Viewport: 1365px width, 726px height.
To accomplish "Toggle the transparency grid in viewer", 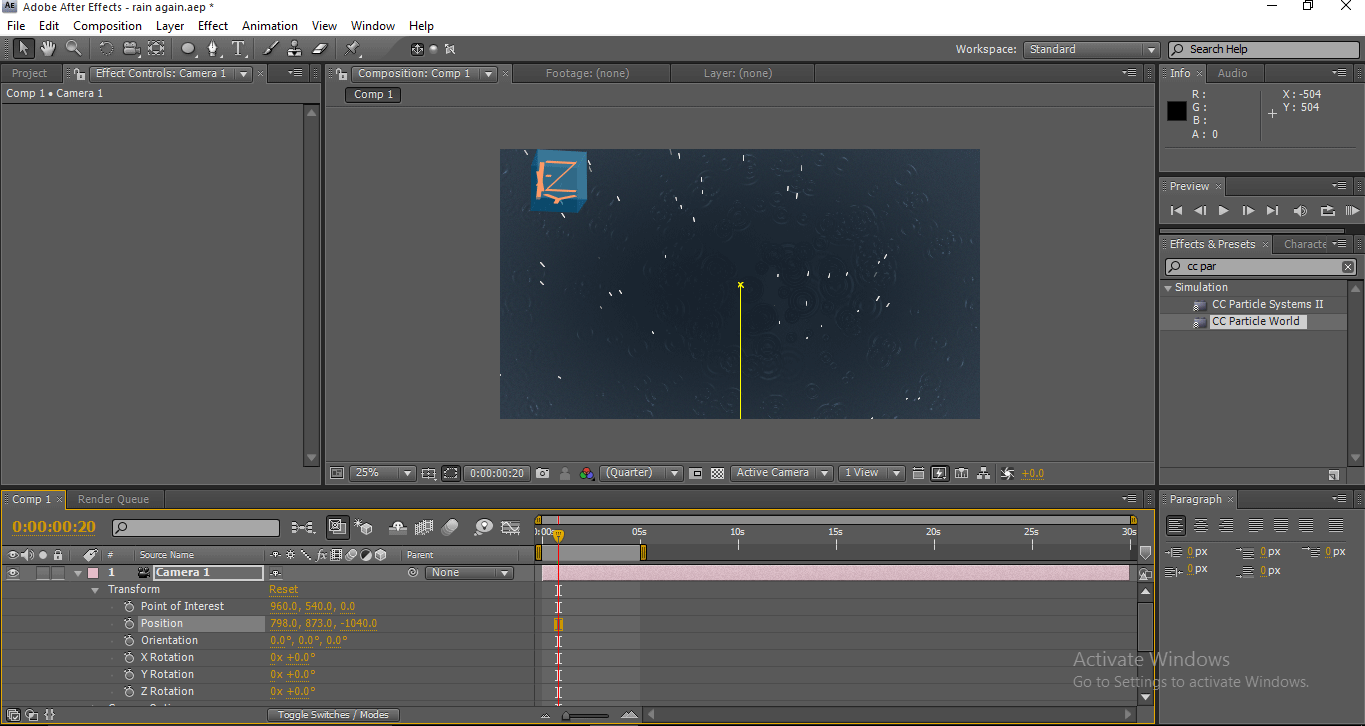I will tap(717, 473).
